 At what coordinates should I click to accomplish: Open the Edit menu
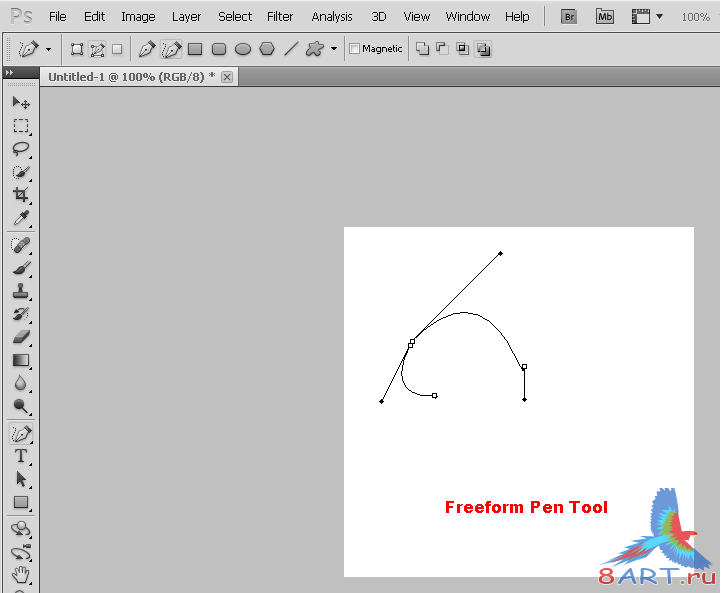pyautogui.click(x=95, y=17)
